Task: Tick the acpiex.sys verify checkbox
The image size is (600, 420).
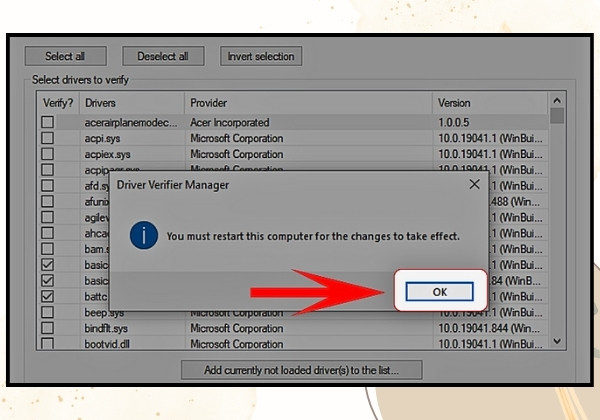Action: tap(47, 154)
